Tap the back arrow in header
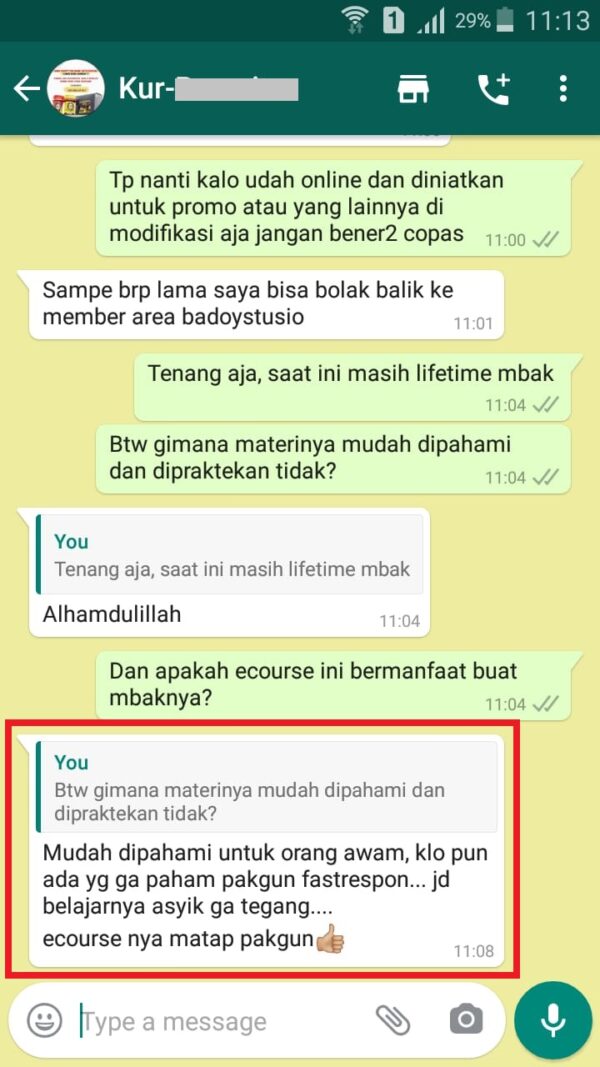The height and width of the screenshot is (1067, 600). (26, 89)
